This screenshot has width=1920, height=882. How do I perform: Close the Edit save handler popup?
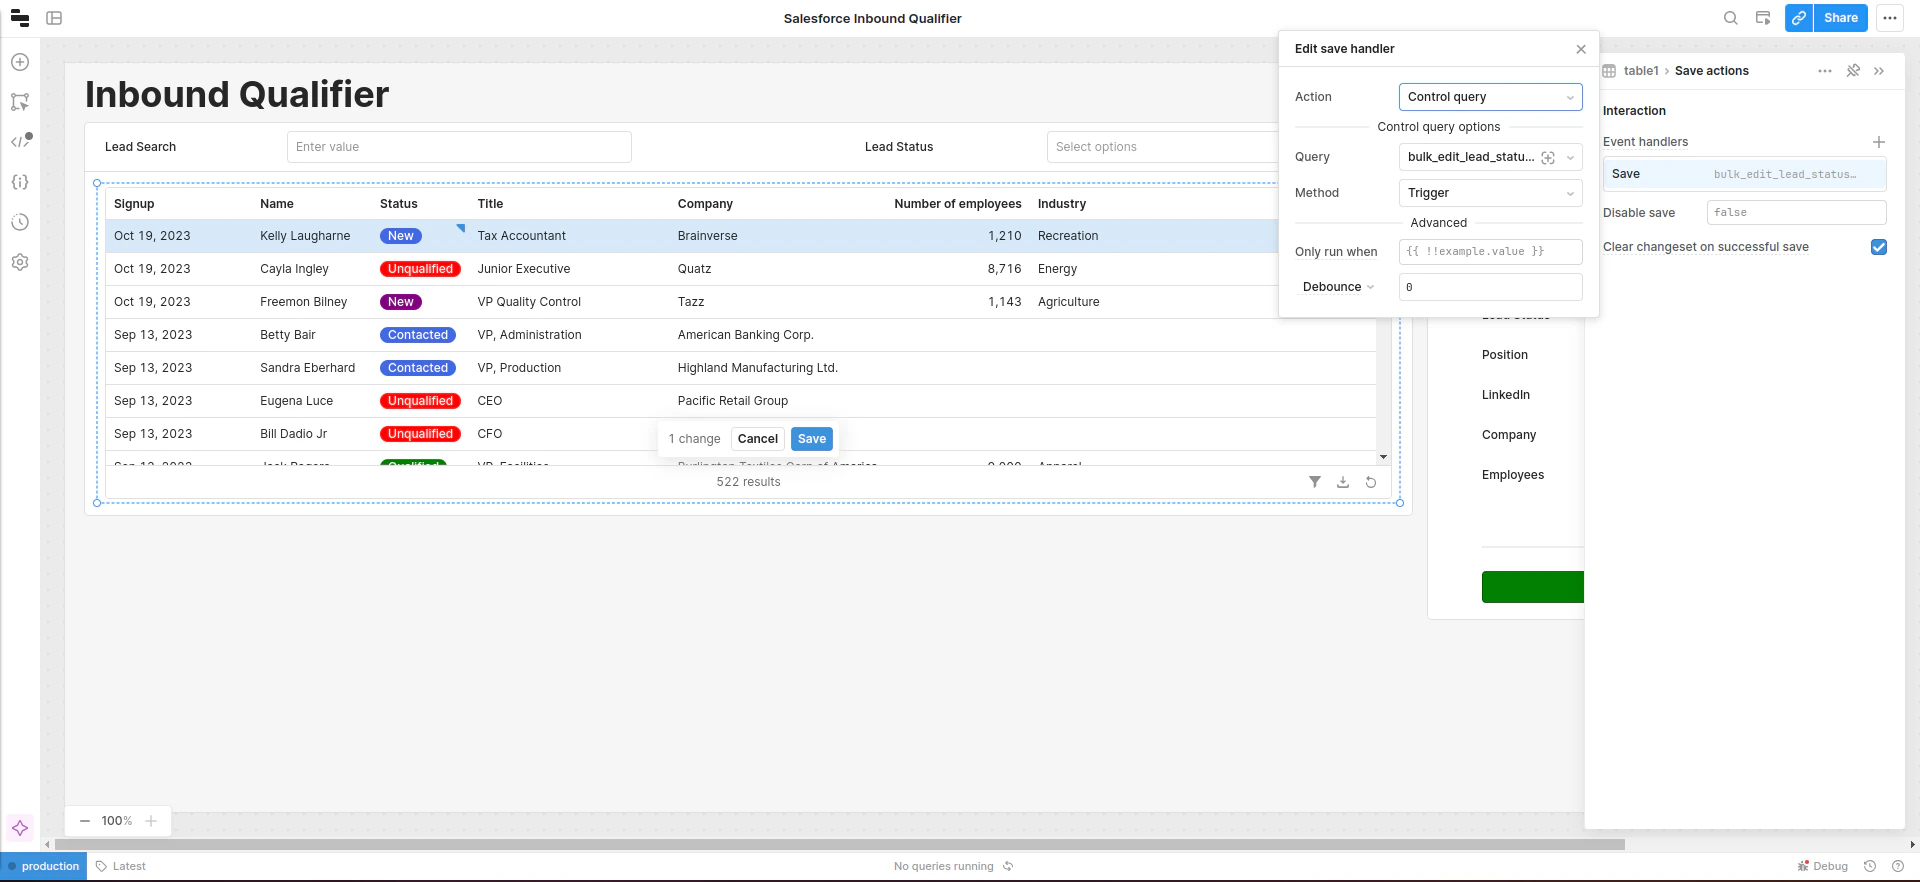click(x=1581, y=49)
